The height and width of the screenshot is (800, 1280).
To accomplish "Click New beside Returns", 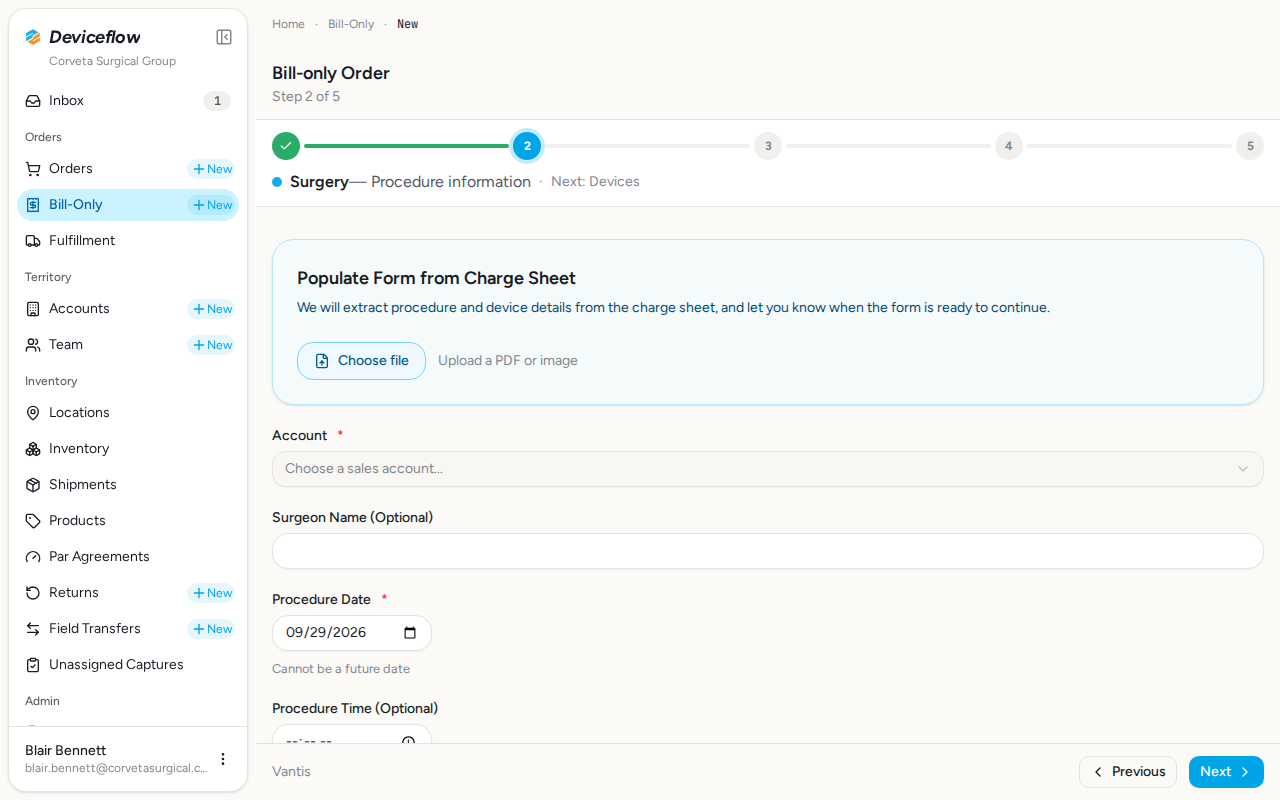I will 212,593.
